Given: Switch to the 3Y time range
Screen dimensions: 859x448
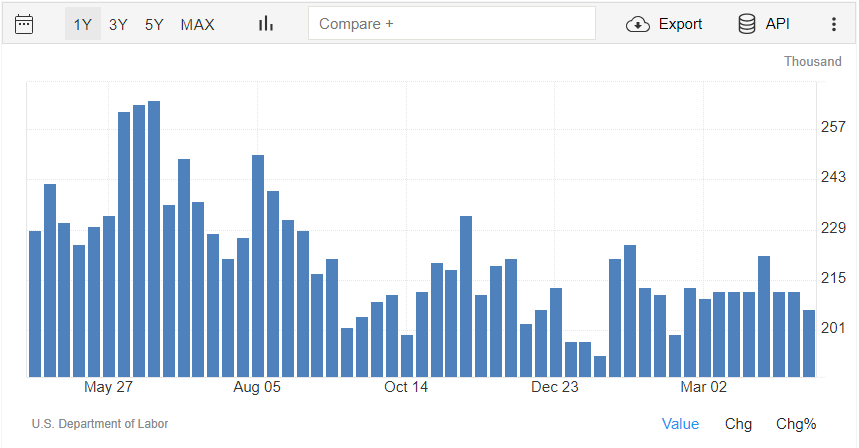Looking at the screenshot, I should pyautogui.click(x=118, y=25).
